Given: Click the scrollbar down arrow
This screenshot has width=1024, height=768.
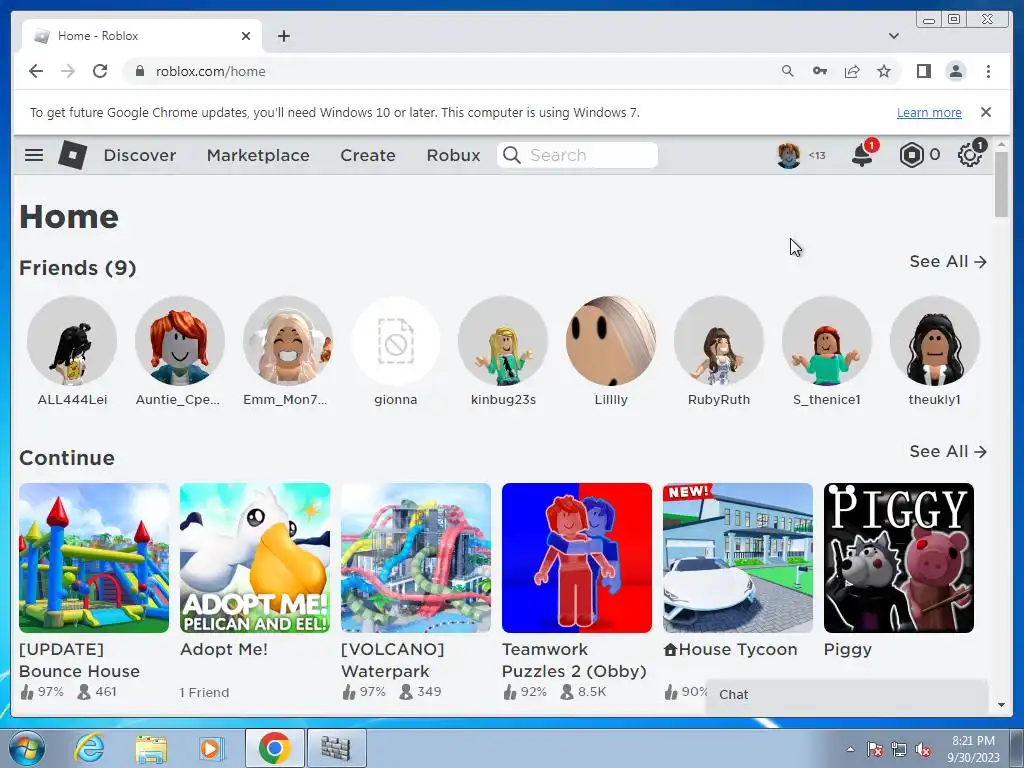Looking at the screenshot, I should tap(1001, 705).
